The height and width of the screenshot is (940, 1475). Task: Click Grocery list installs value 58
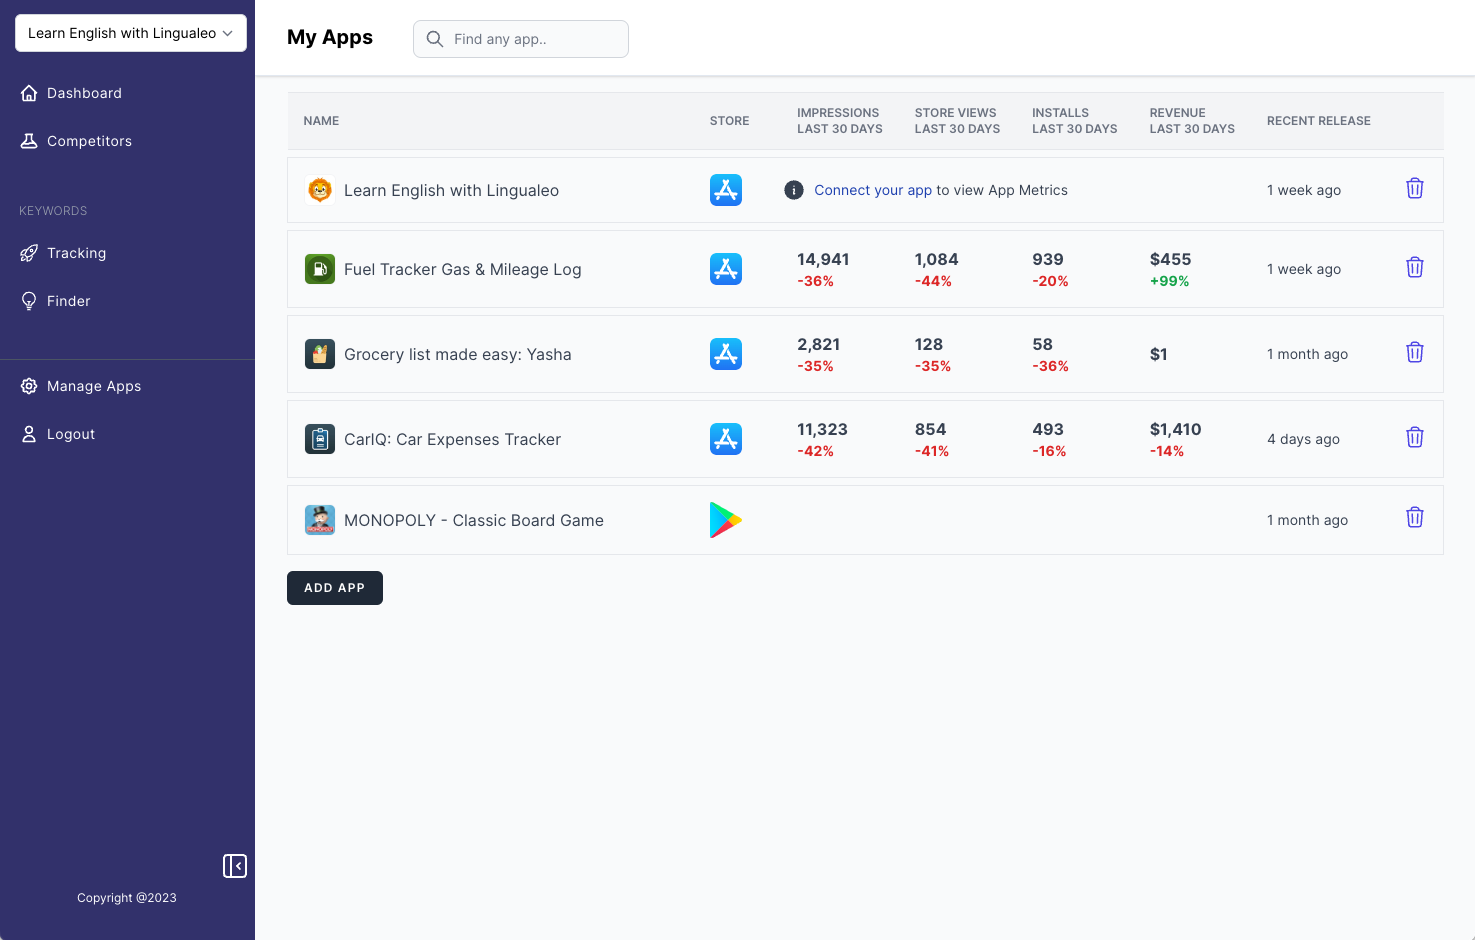1042,344
